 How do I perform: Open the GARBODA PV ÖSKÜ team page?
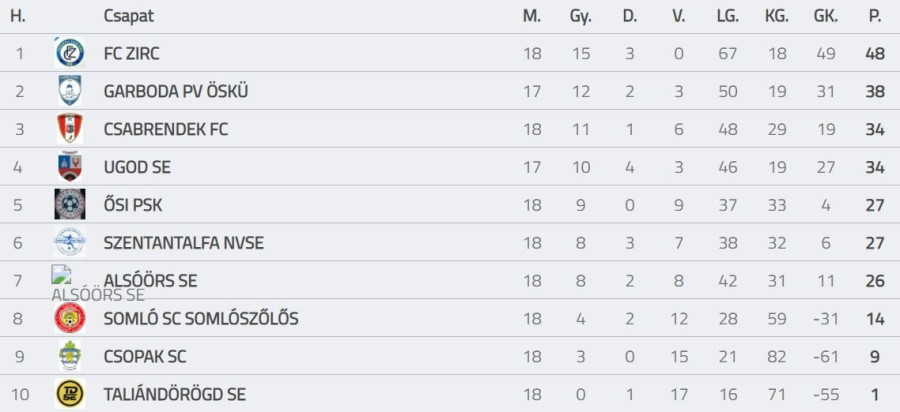(x=175, y=92)
